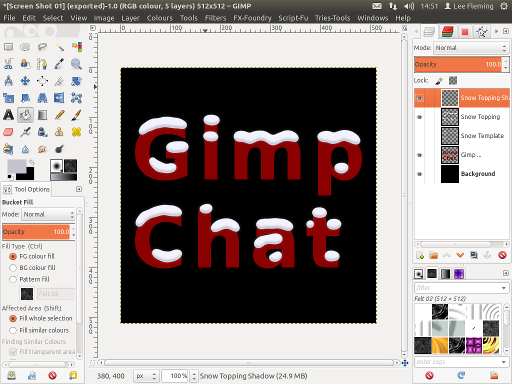Hide the Gimp text layer
The height and width of the screenshot is (384, 512).
[420, 155]
